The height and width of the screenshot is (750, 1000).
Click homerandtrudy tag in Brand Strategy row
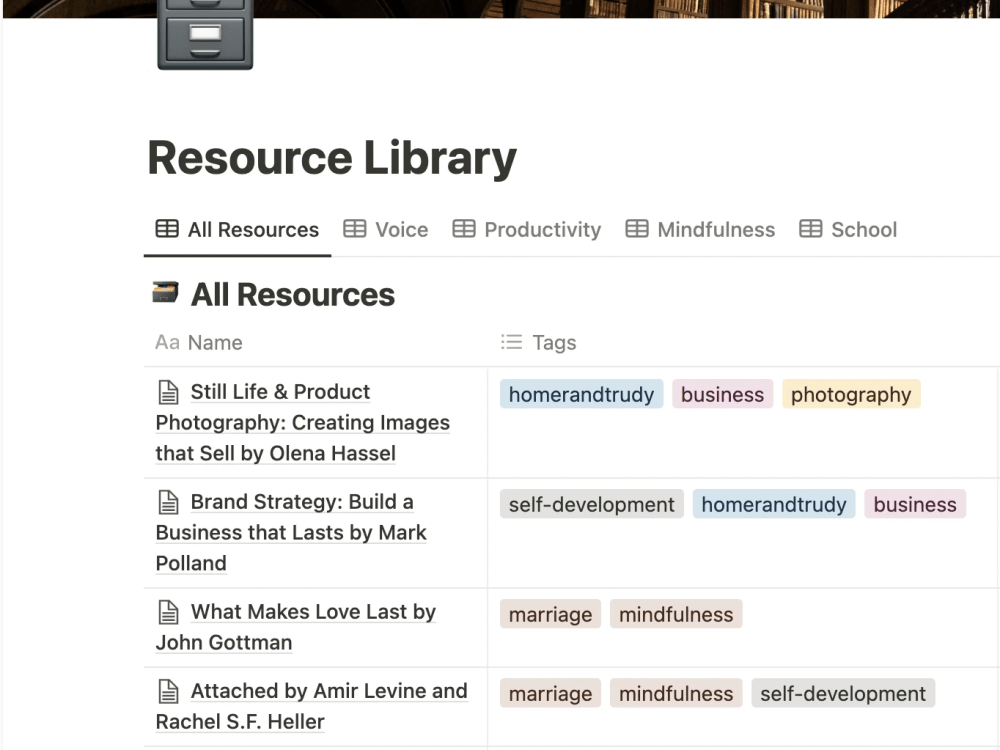[x=774, y=504]
